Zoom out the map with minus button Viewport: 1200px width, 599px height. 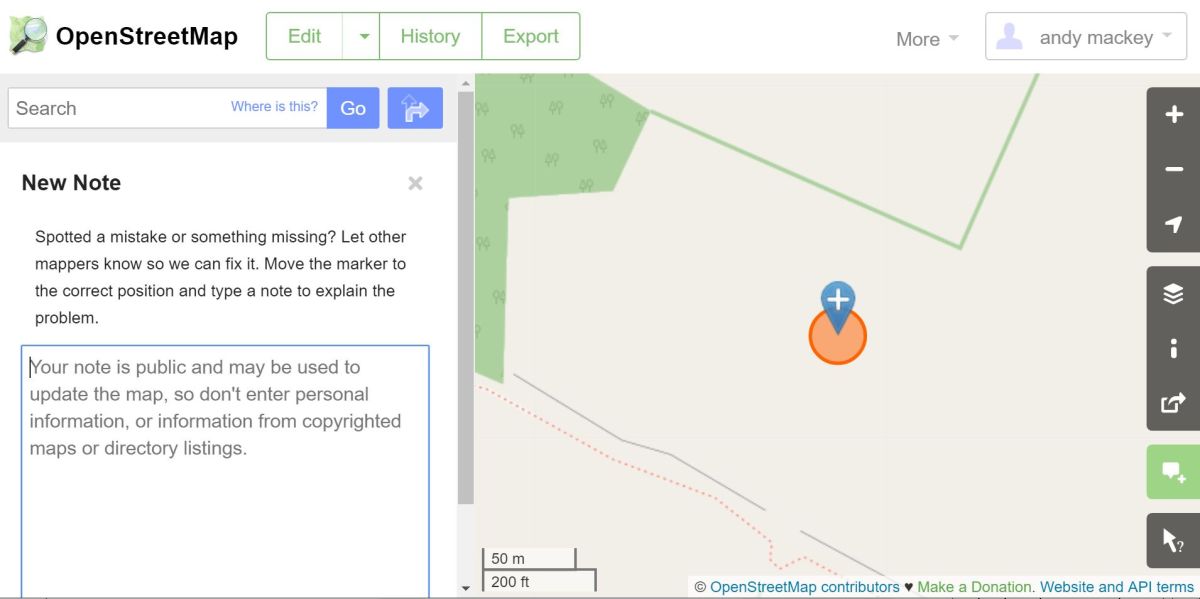click(1173, 170)
